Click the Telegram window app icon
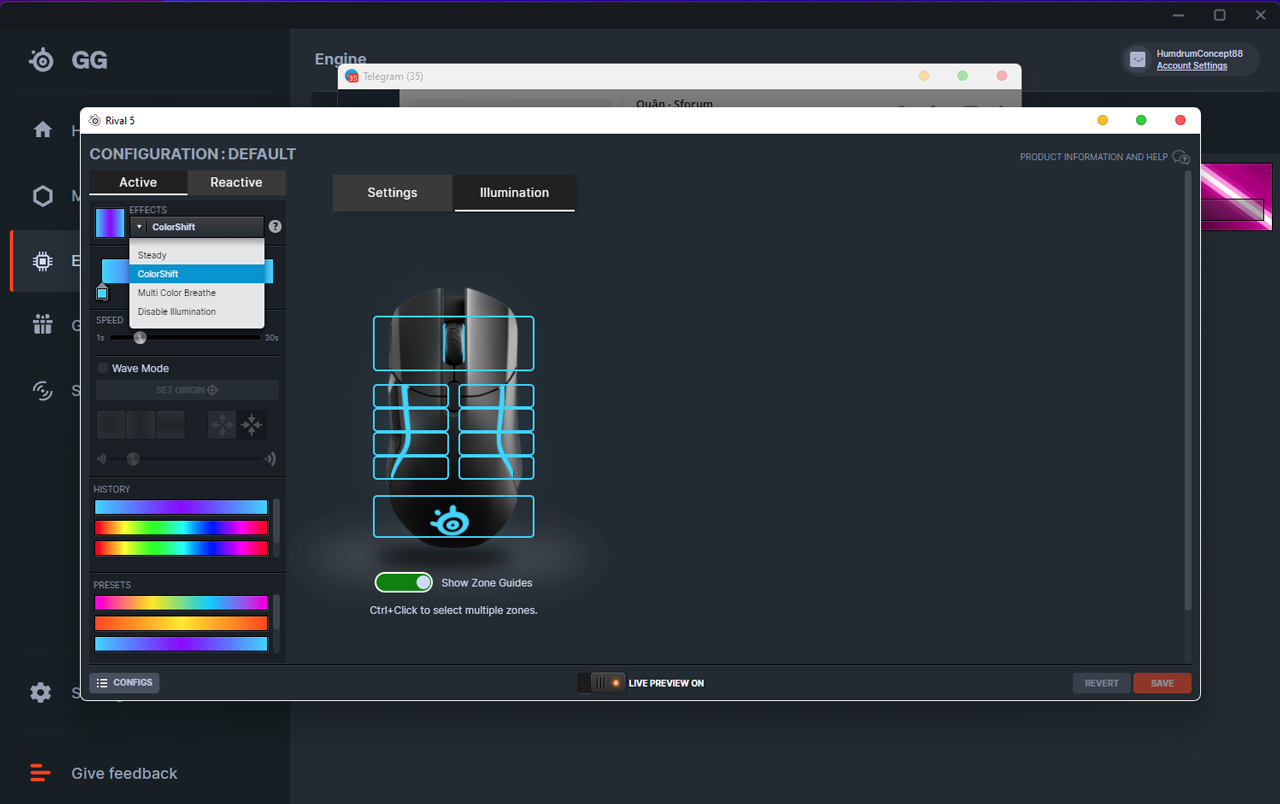Image resolution: width=1280 pixels, height=804 pixels. click(x=352, y=76)
